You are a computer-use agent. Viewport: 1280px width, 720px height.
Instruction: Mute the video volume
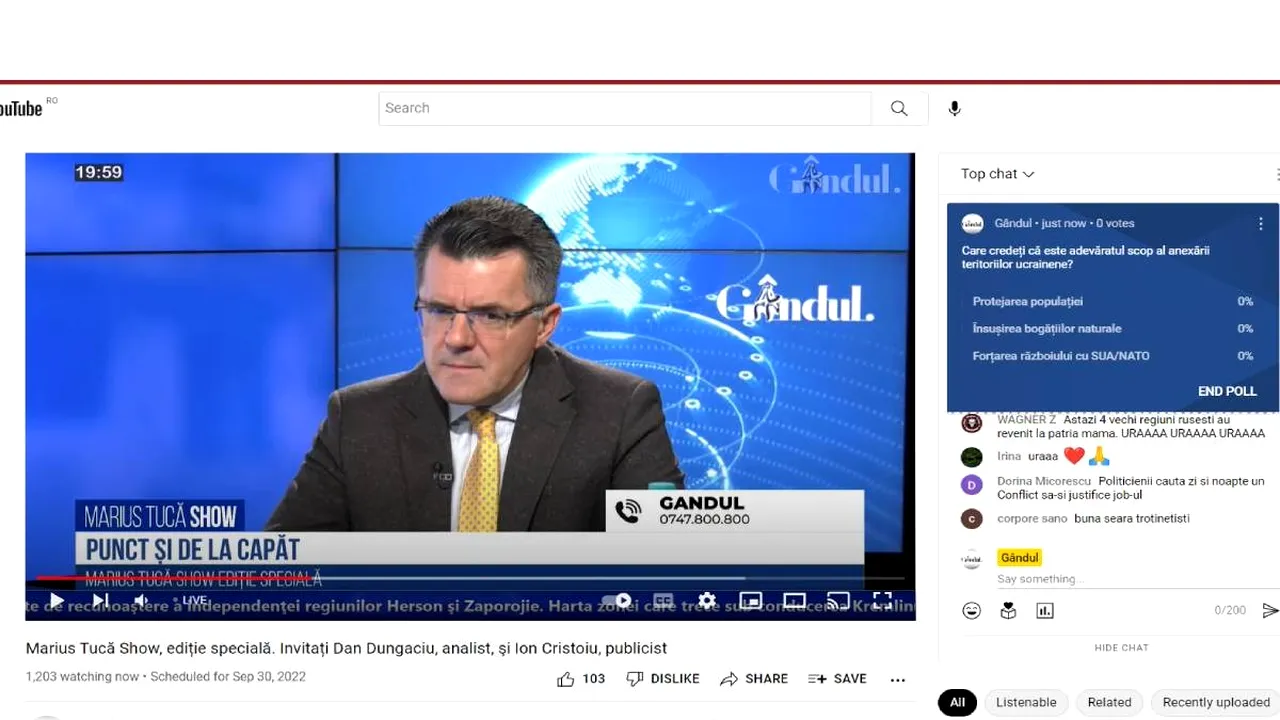pyautogui.click(x=140, y=600)
